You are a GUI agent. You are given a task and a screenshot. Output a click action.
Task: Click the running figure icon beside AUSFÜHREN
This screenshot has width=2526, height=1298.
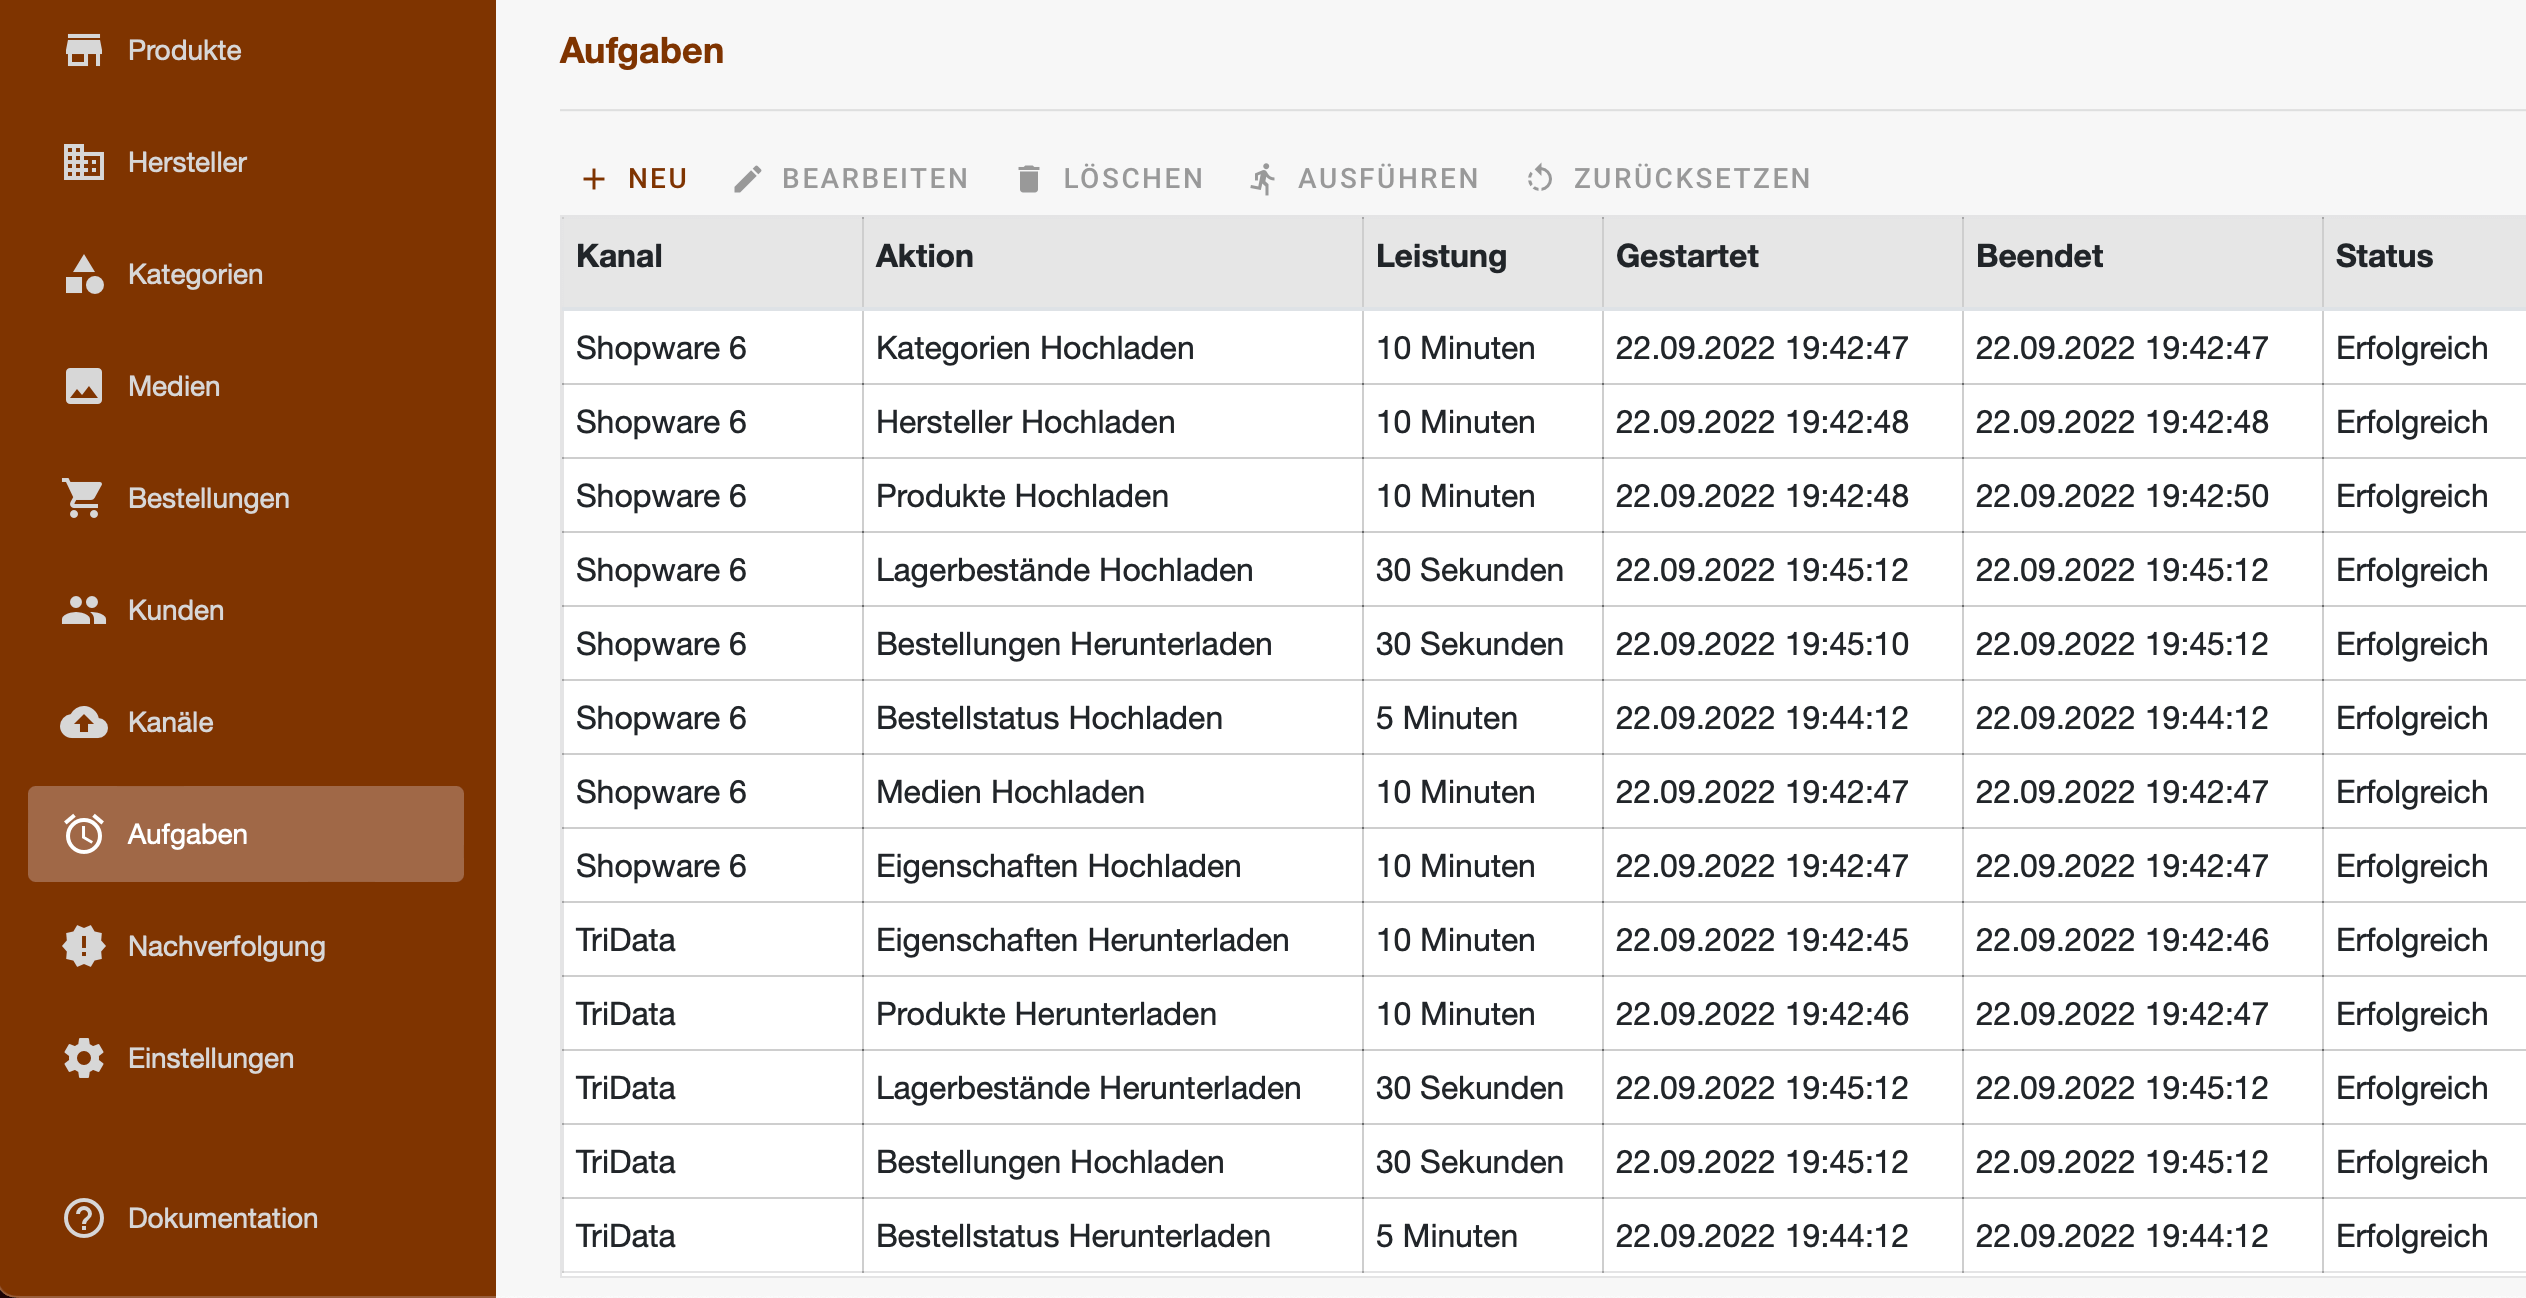coord(1263,179)
